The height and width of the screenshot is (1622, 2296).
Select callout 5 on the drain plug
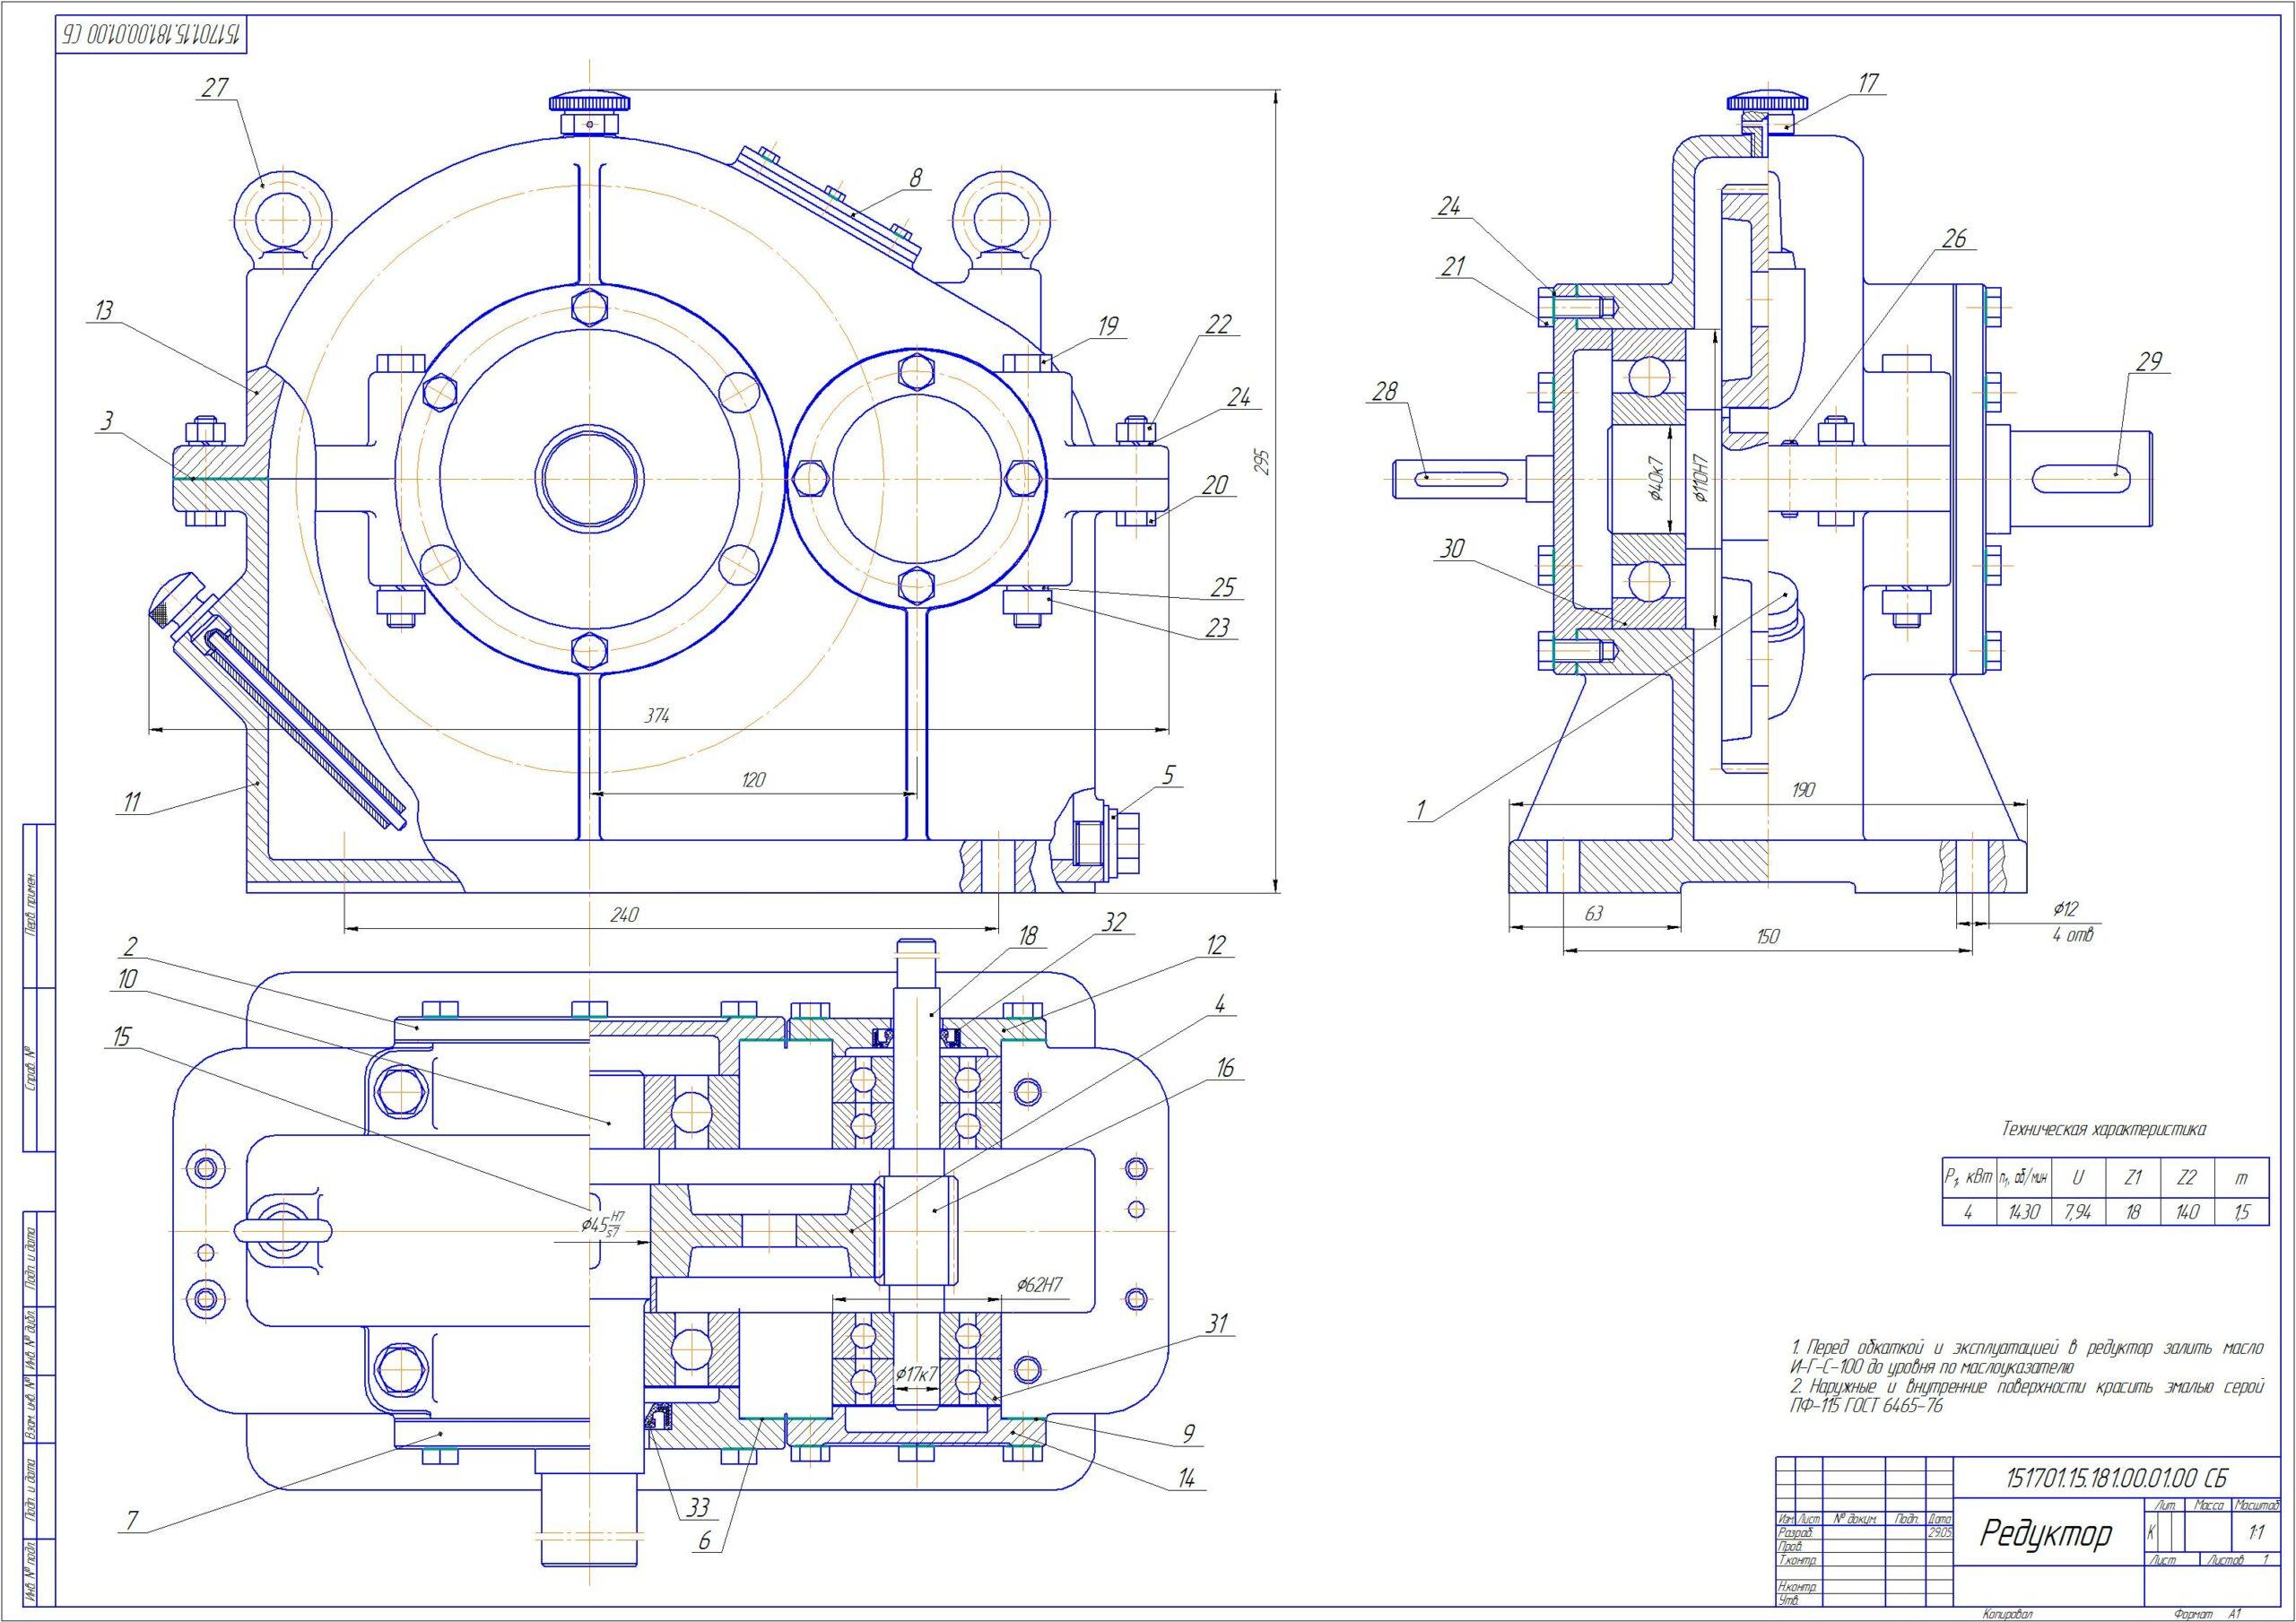pos(1167,773)
